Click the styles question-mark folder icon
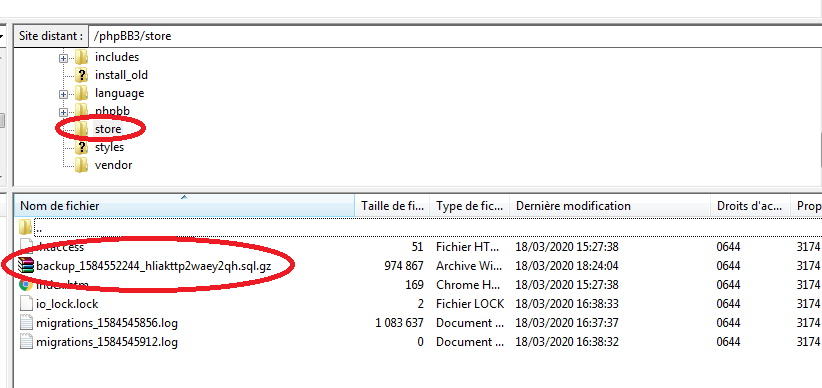 pos(81,147)
